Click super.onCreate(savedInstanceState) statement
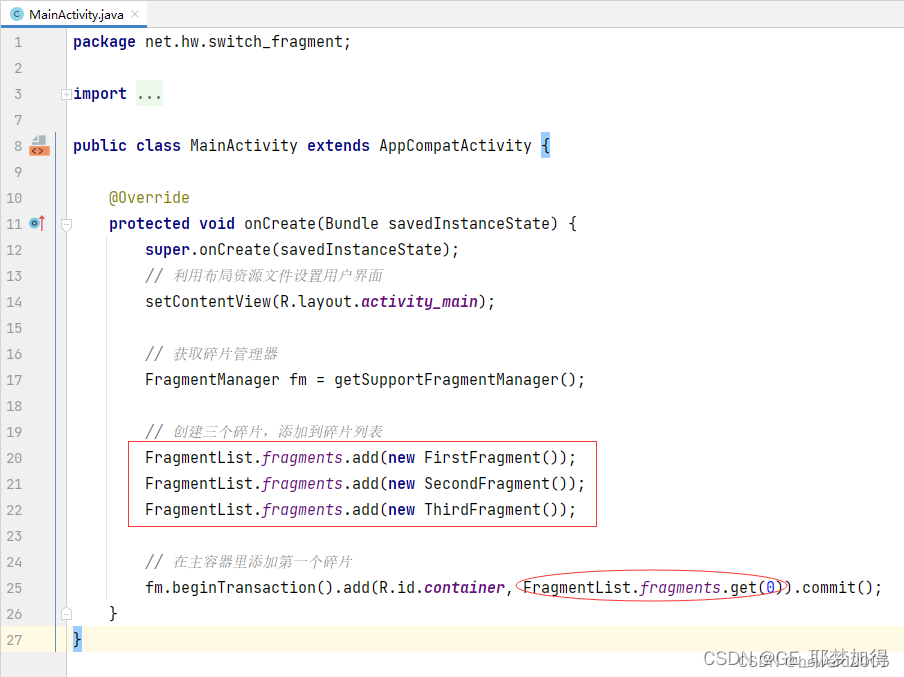The height and width of the screenshot is (677, 904). 302,250
